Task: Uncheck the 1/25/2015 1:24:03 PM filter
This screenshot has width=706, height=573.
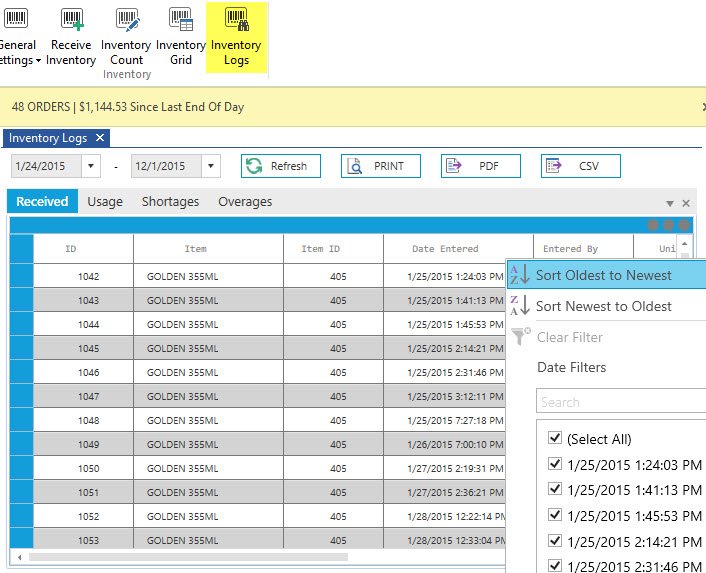Action: [555, 464]
